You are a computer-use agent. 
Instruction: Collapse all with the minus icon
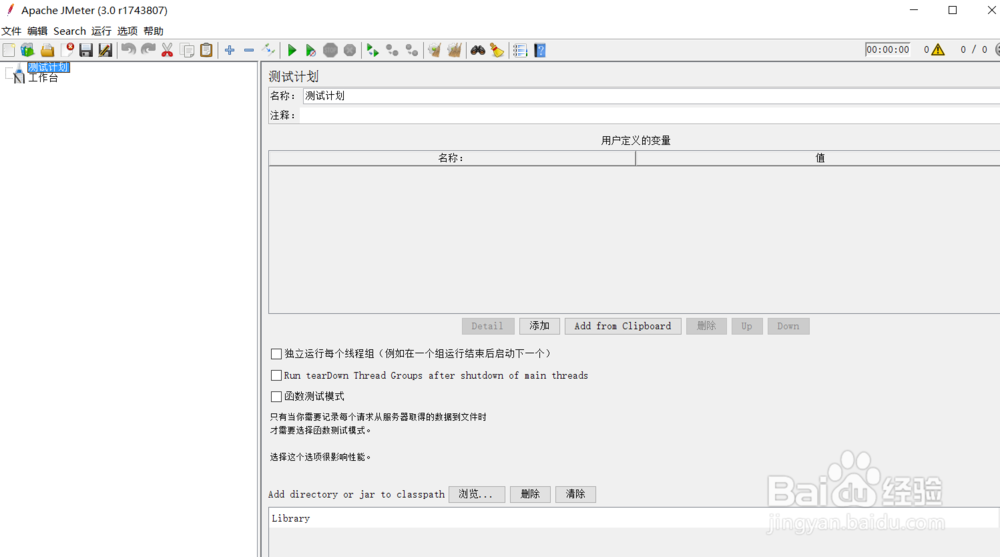pyautogui.click(x=249, y=50)
